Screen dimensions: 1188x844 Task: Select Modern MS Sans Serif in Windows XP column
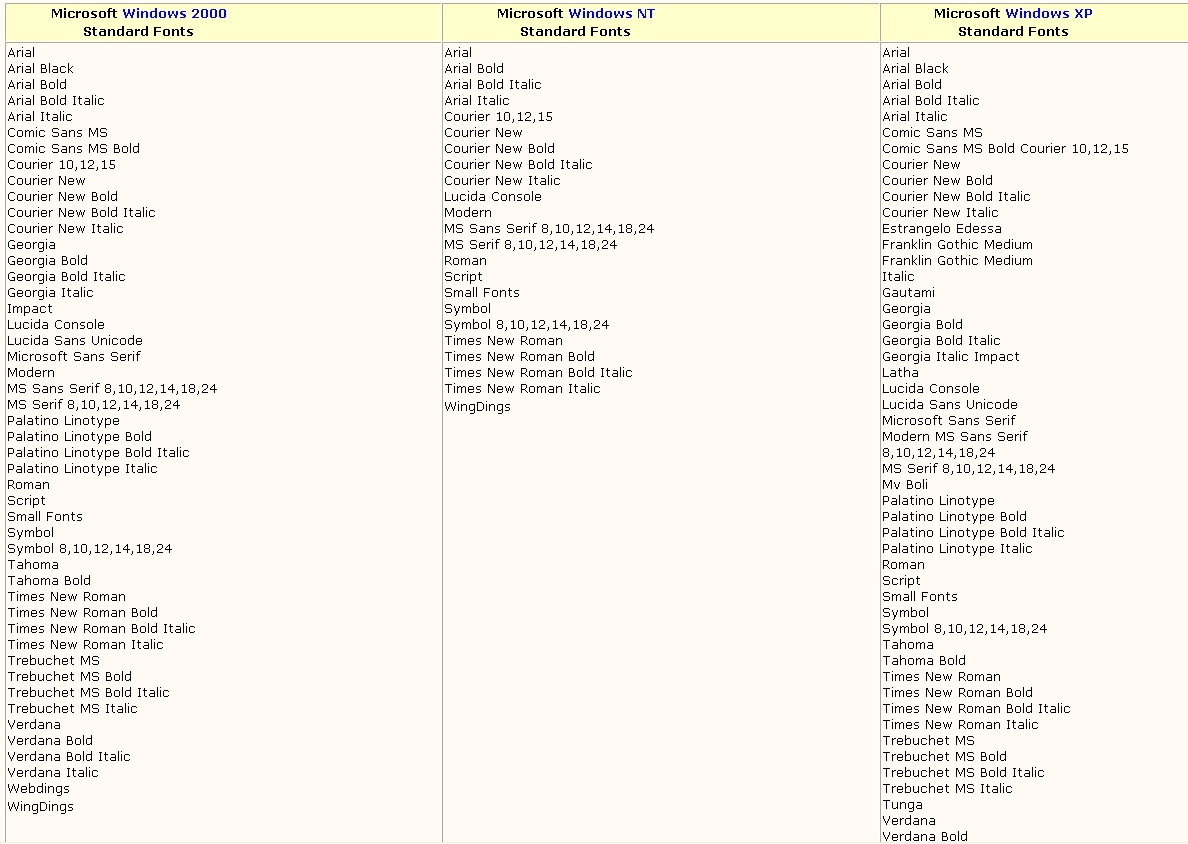(x=955, y=436)
